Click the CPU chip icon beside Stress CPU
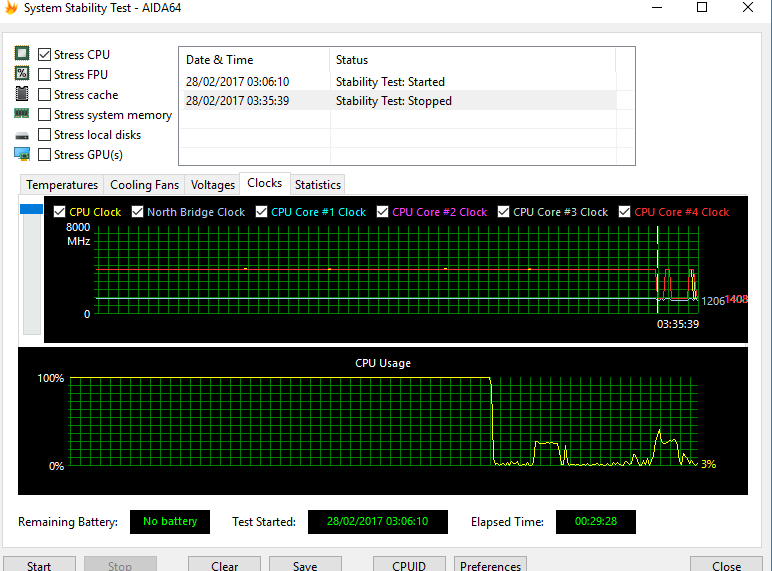 click(x=22, y=53)
